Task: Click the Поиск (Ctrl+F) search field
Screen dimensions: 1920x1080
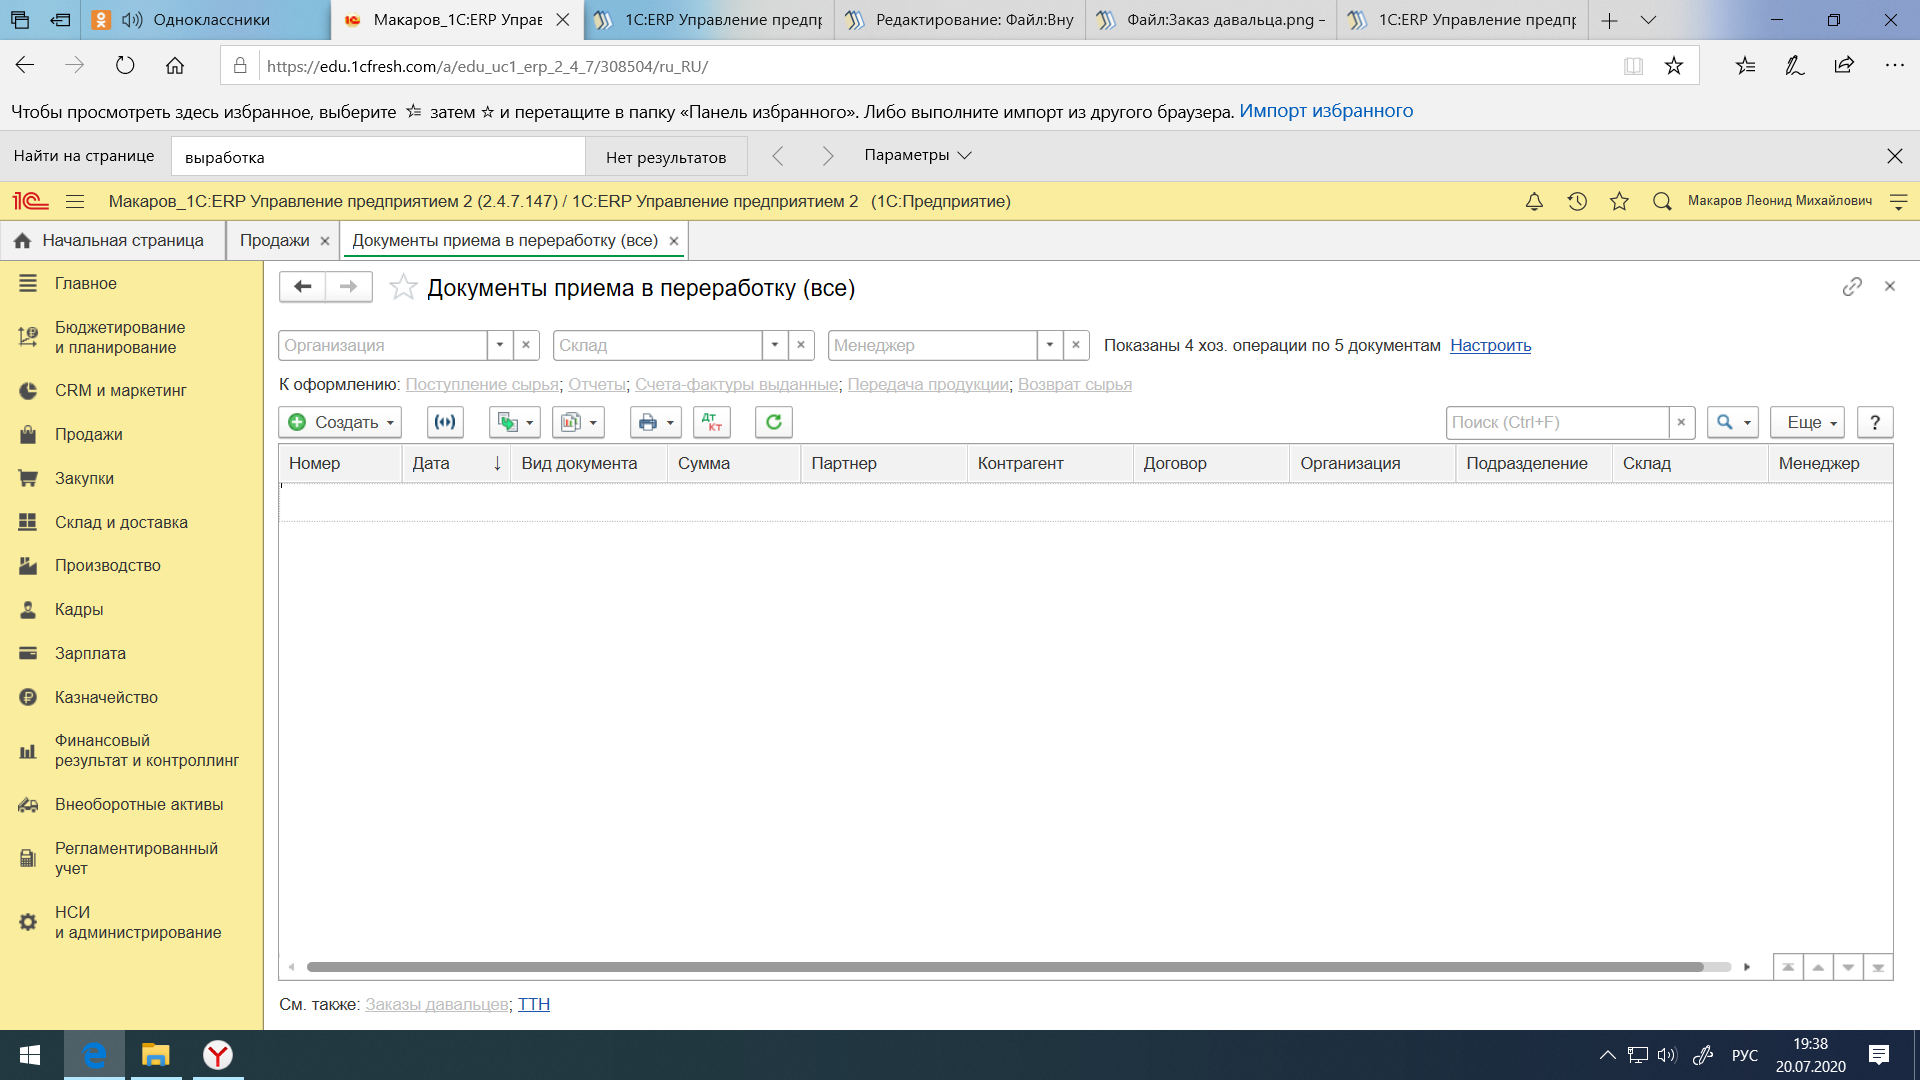Action: tap(1557, 422)
